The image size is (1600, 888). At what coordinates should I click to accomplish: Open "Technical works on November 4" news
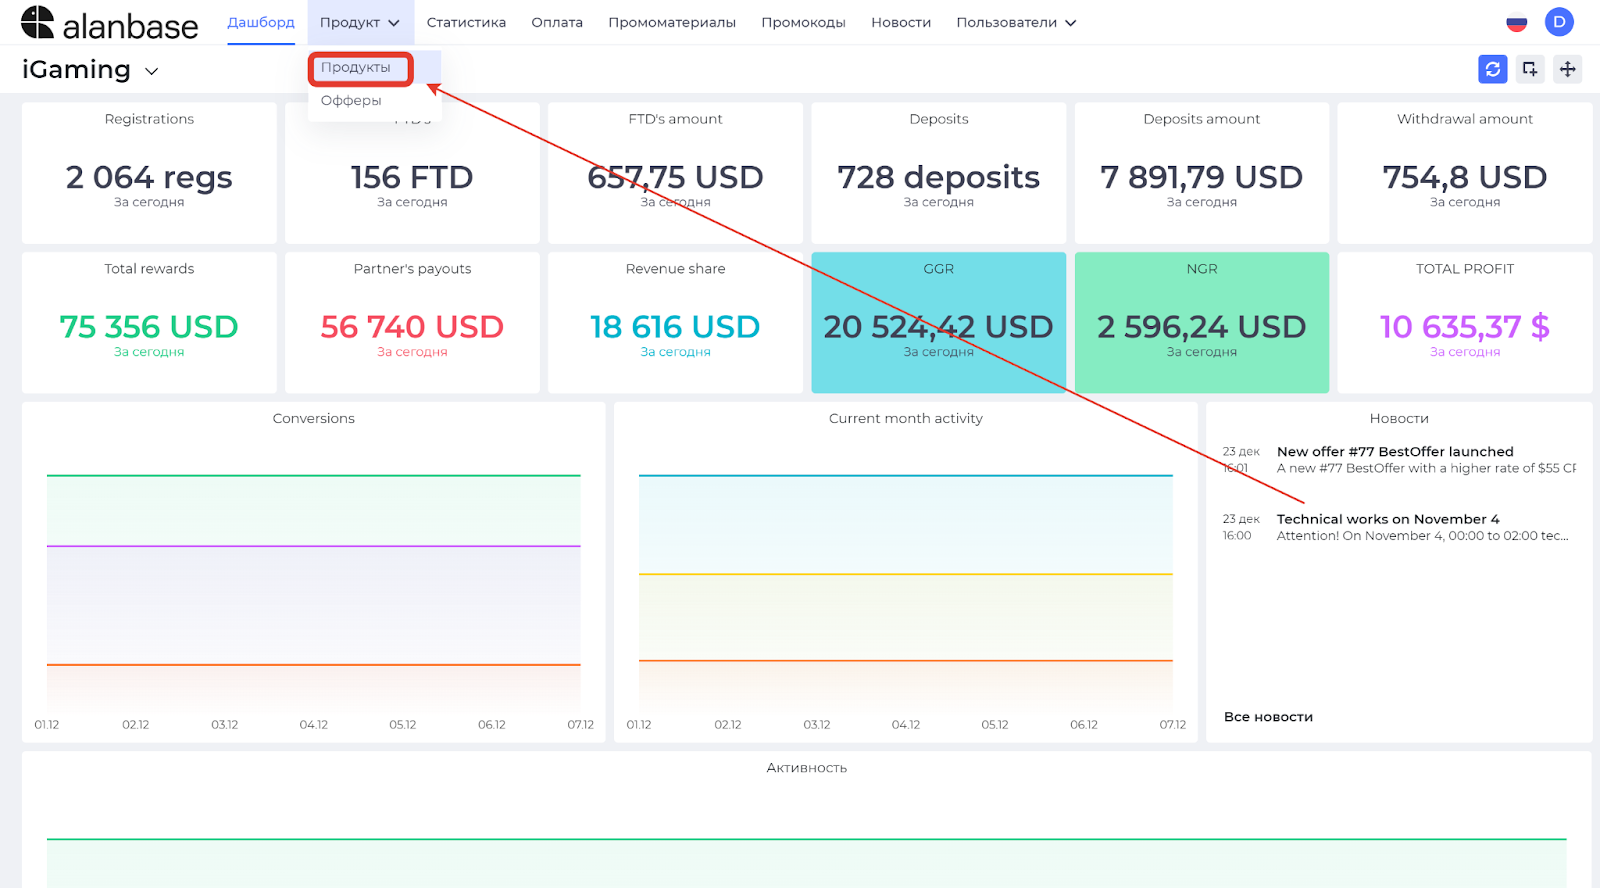[x=1388, y=519]
